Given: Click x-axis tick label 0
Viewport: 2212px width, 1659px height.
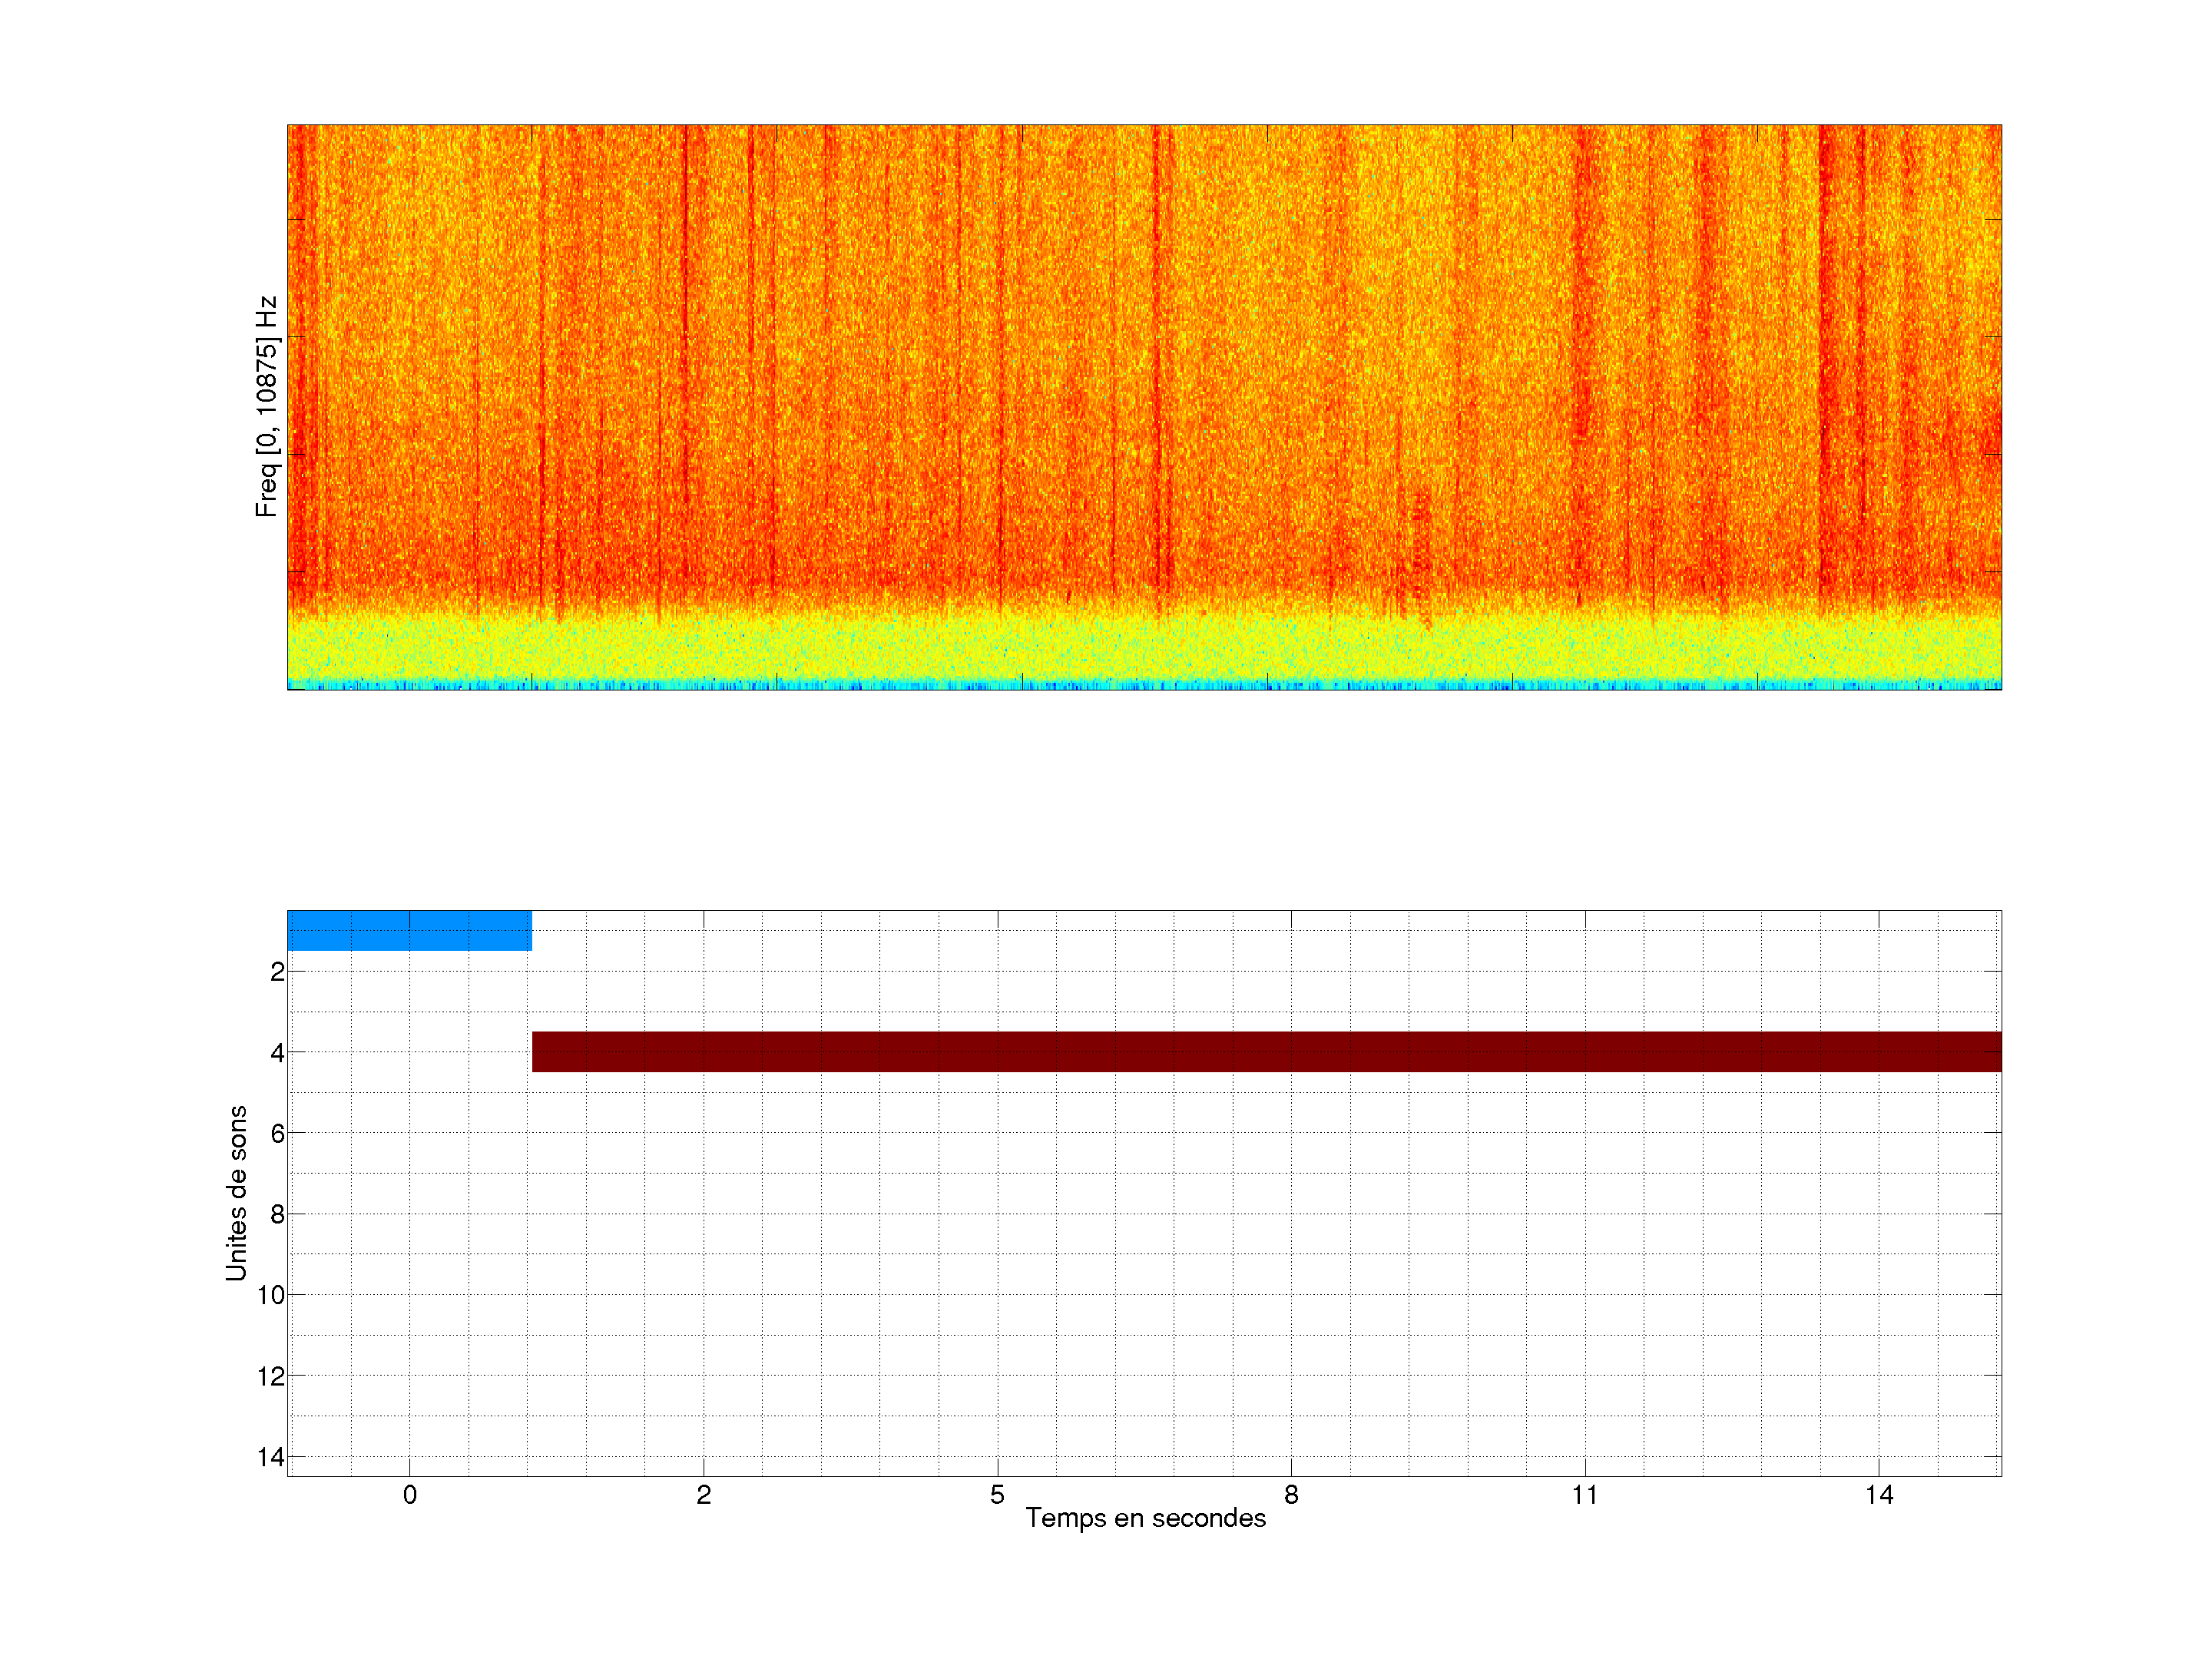Looking at the screenshot, I should (x=409, y=1495).
